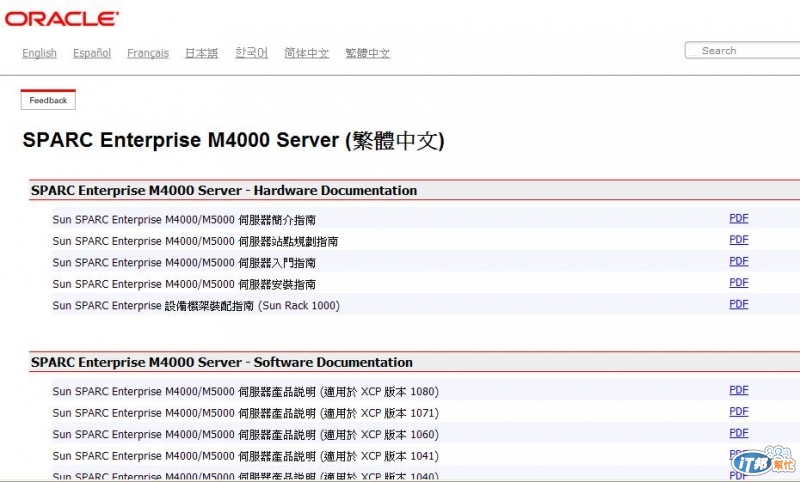Select the row text 伺服器站點規劃指南
Image resolution: width=800 pixels, height=482 pixels.
[195, 241]
